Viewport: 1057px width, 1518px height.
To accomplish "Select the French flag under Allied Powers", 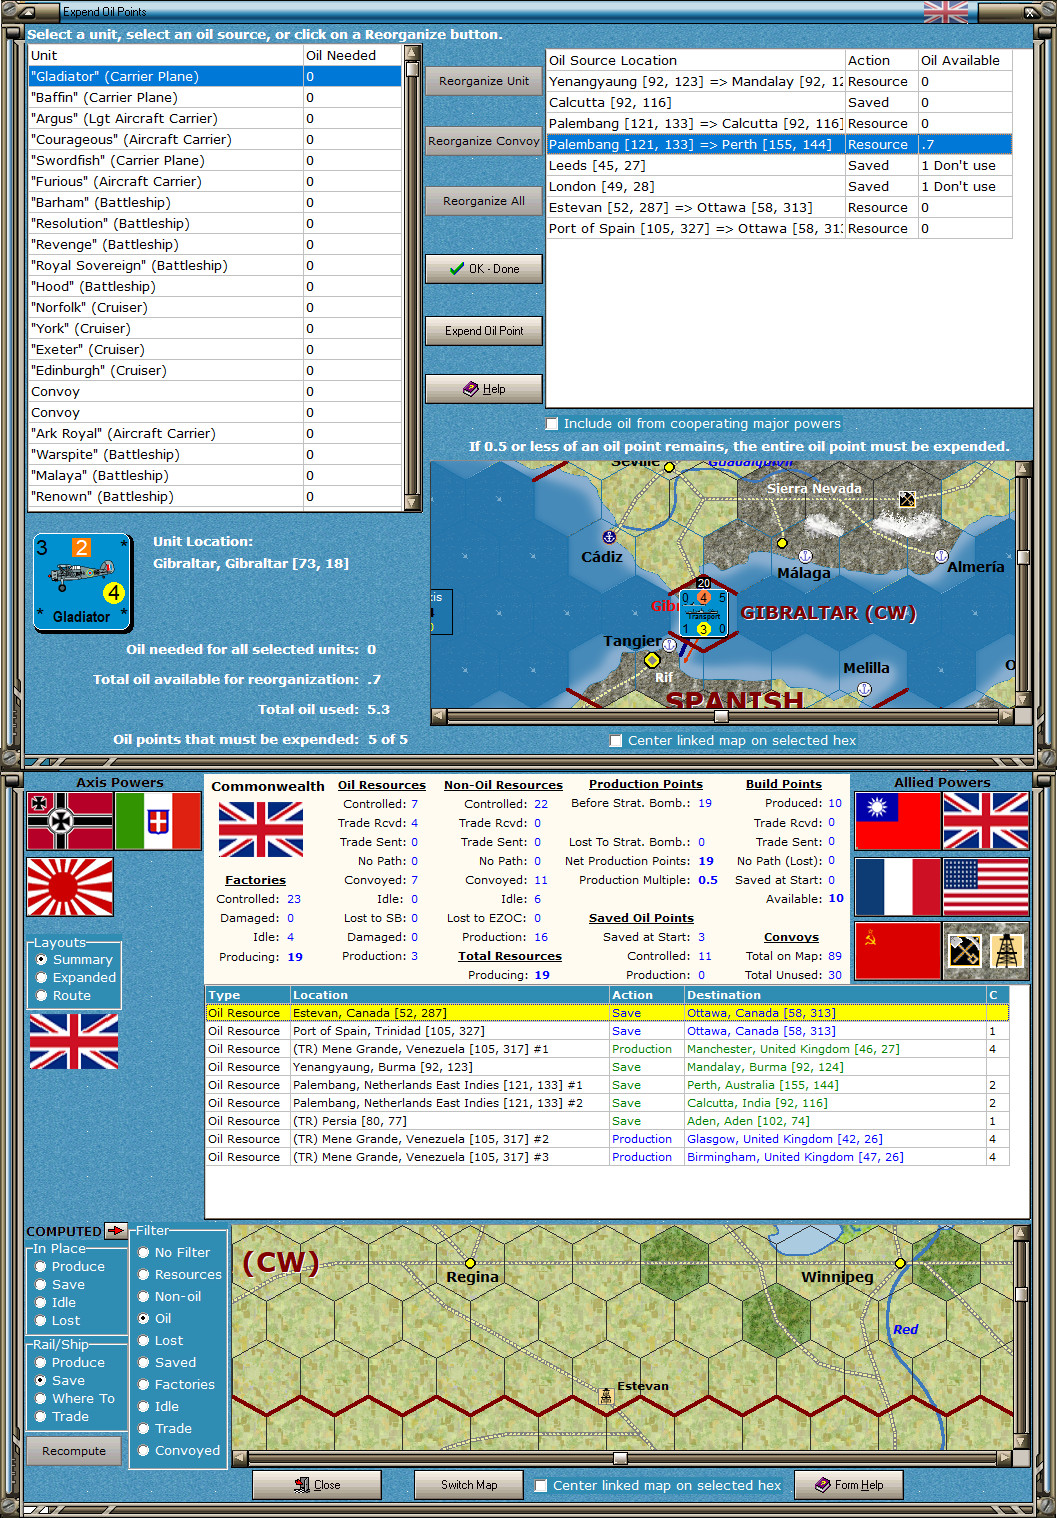I will (898, 886).
